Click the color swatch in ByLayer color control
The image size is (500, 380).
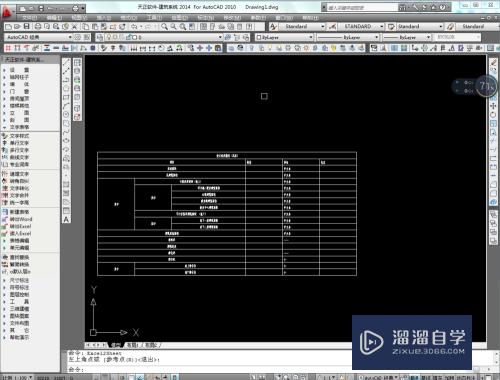pos(259,37)
